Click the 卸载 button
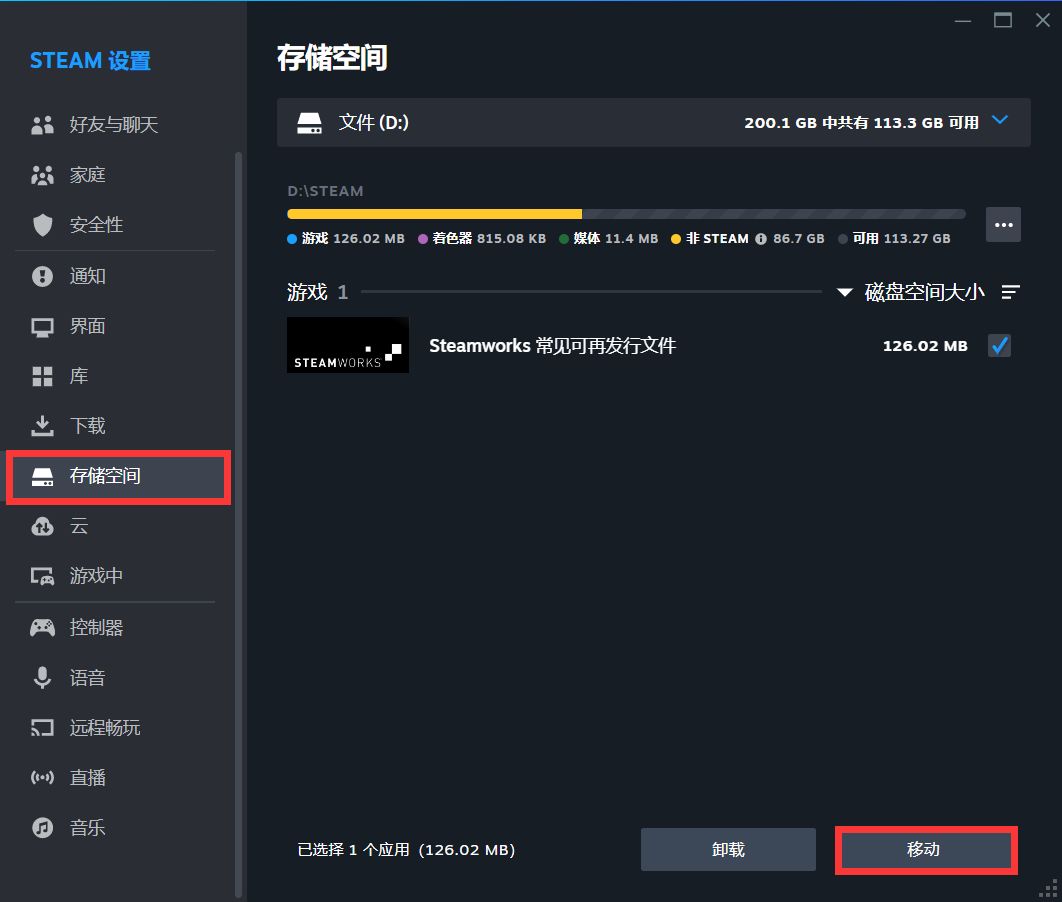This screenshot has width=1062, height=902. 728,849
